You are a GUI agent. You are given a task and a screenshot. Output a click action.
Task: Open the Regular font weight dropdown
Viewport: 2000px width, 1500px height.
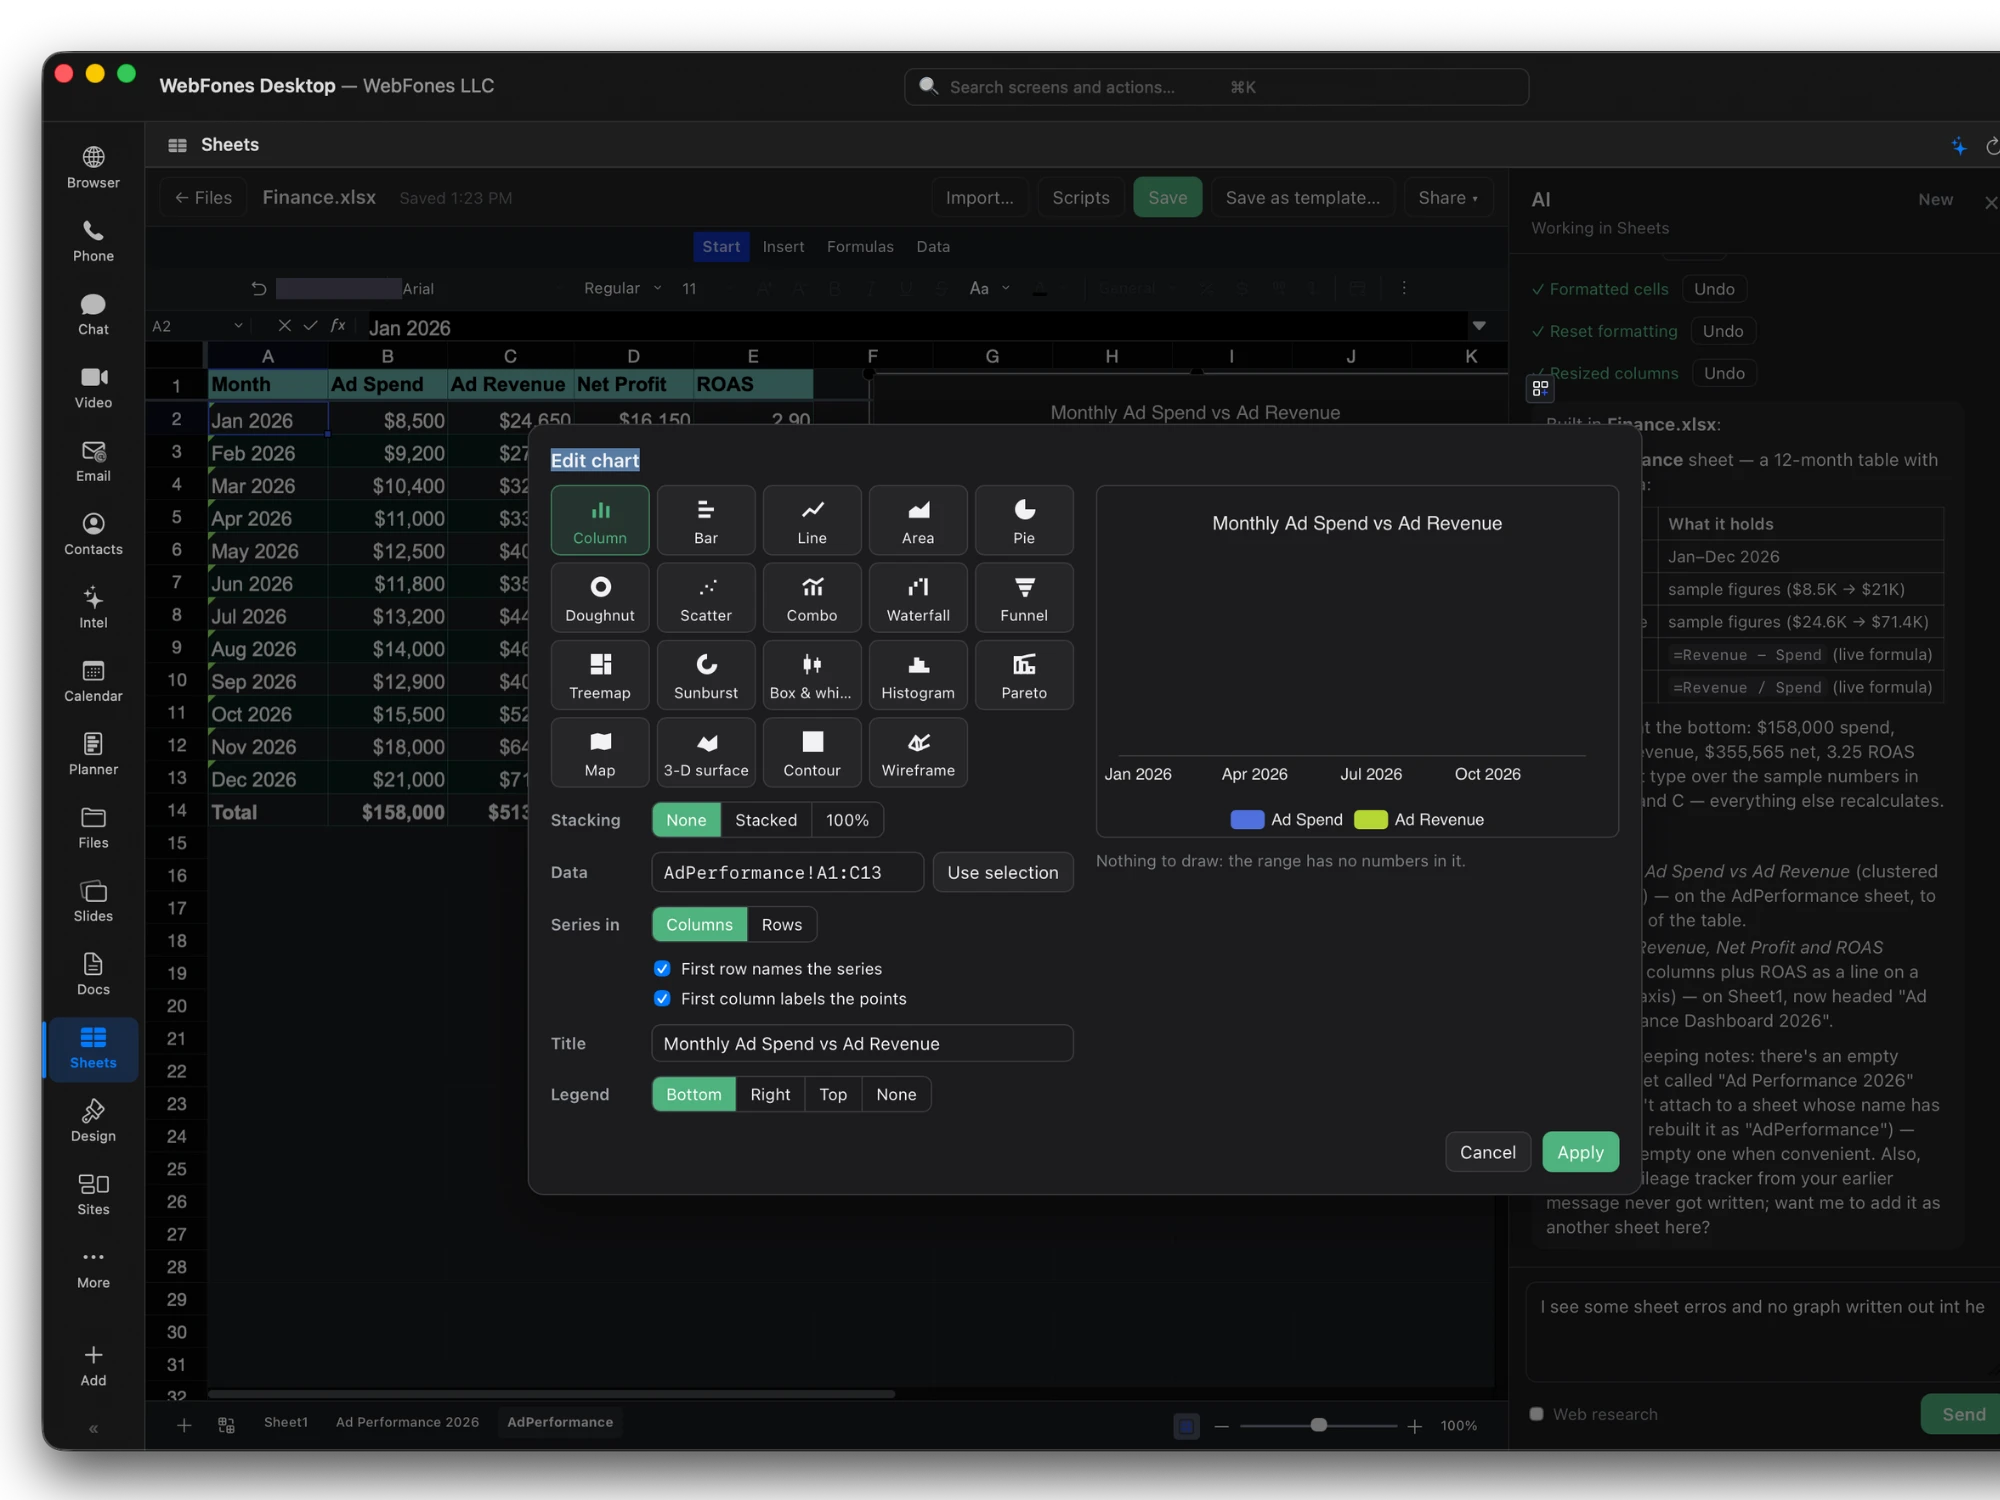tap(622, 288)
